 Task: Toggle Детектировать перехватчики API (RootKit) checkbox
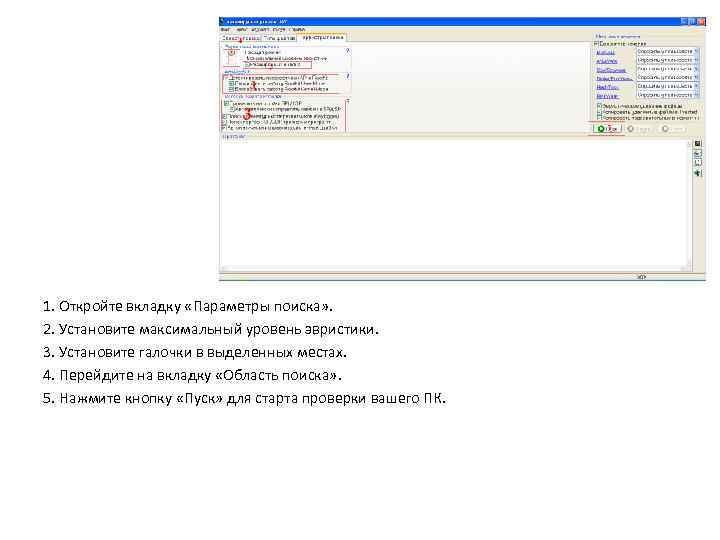pos(227,78)
